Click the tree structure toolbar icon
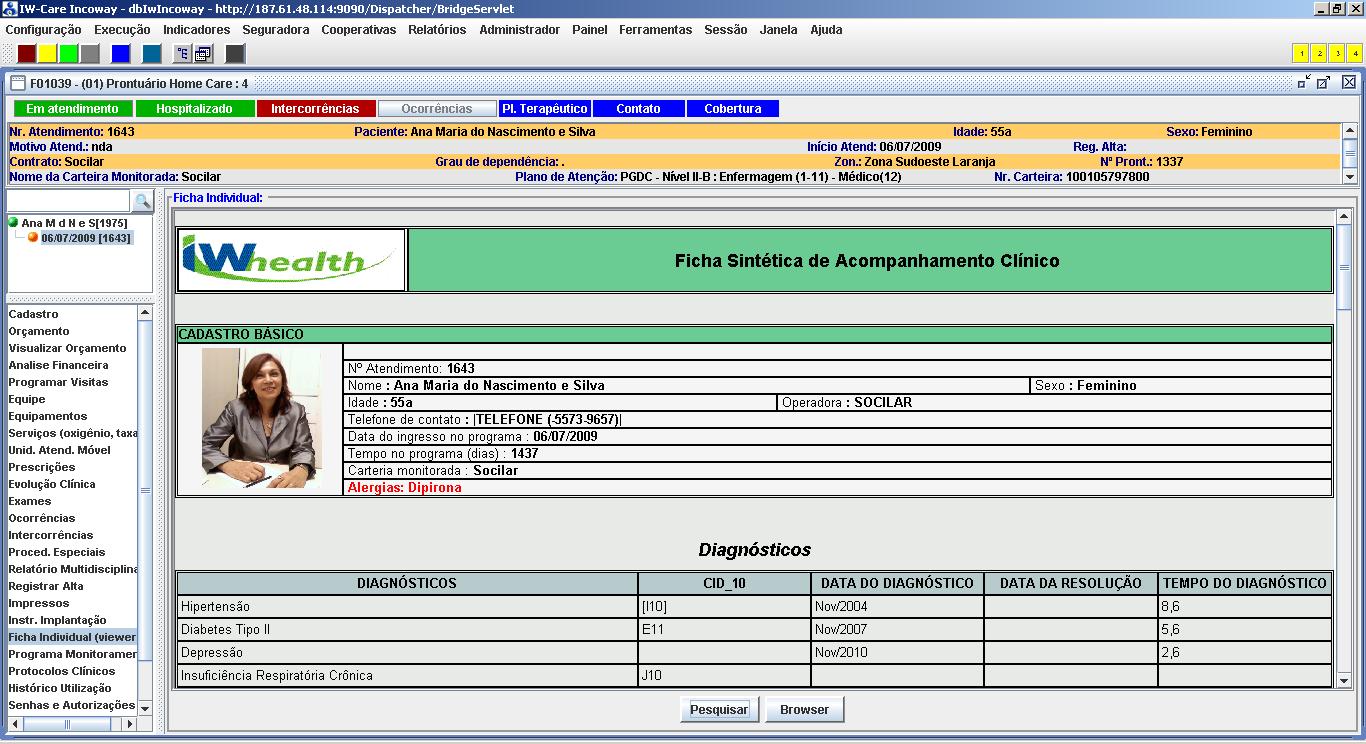The height and width of the screenshot is (744, 1366). tap(182, 54)
